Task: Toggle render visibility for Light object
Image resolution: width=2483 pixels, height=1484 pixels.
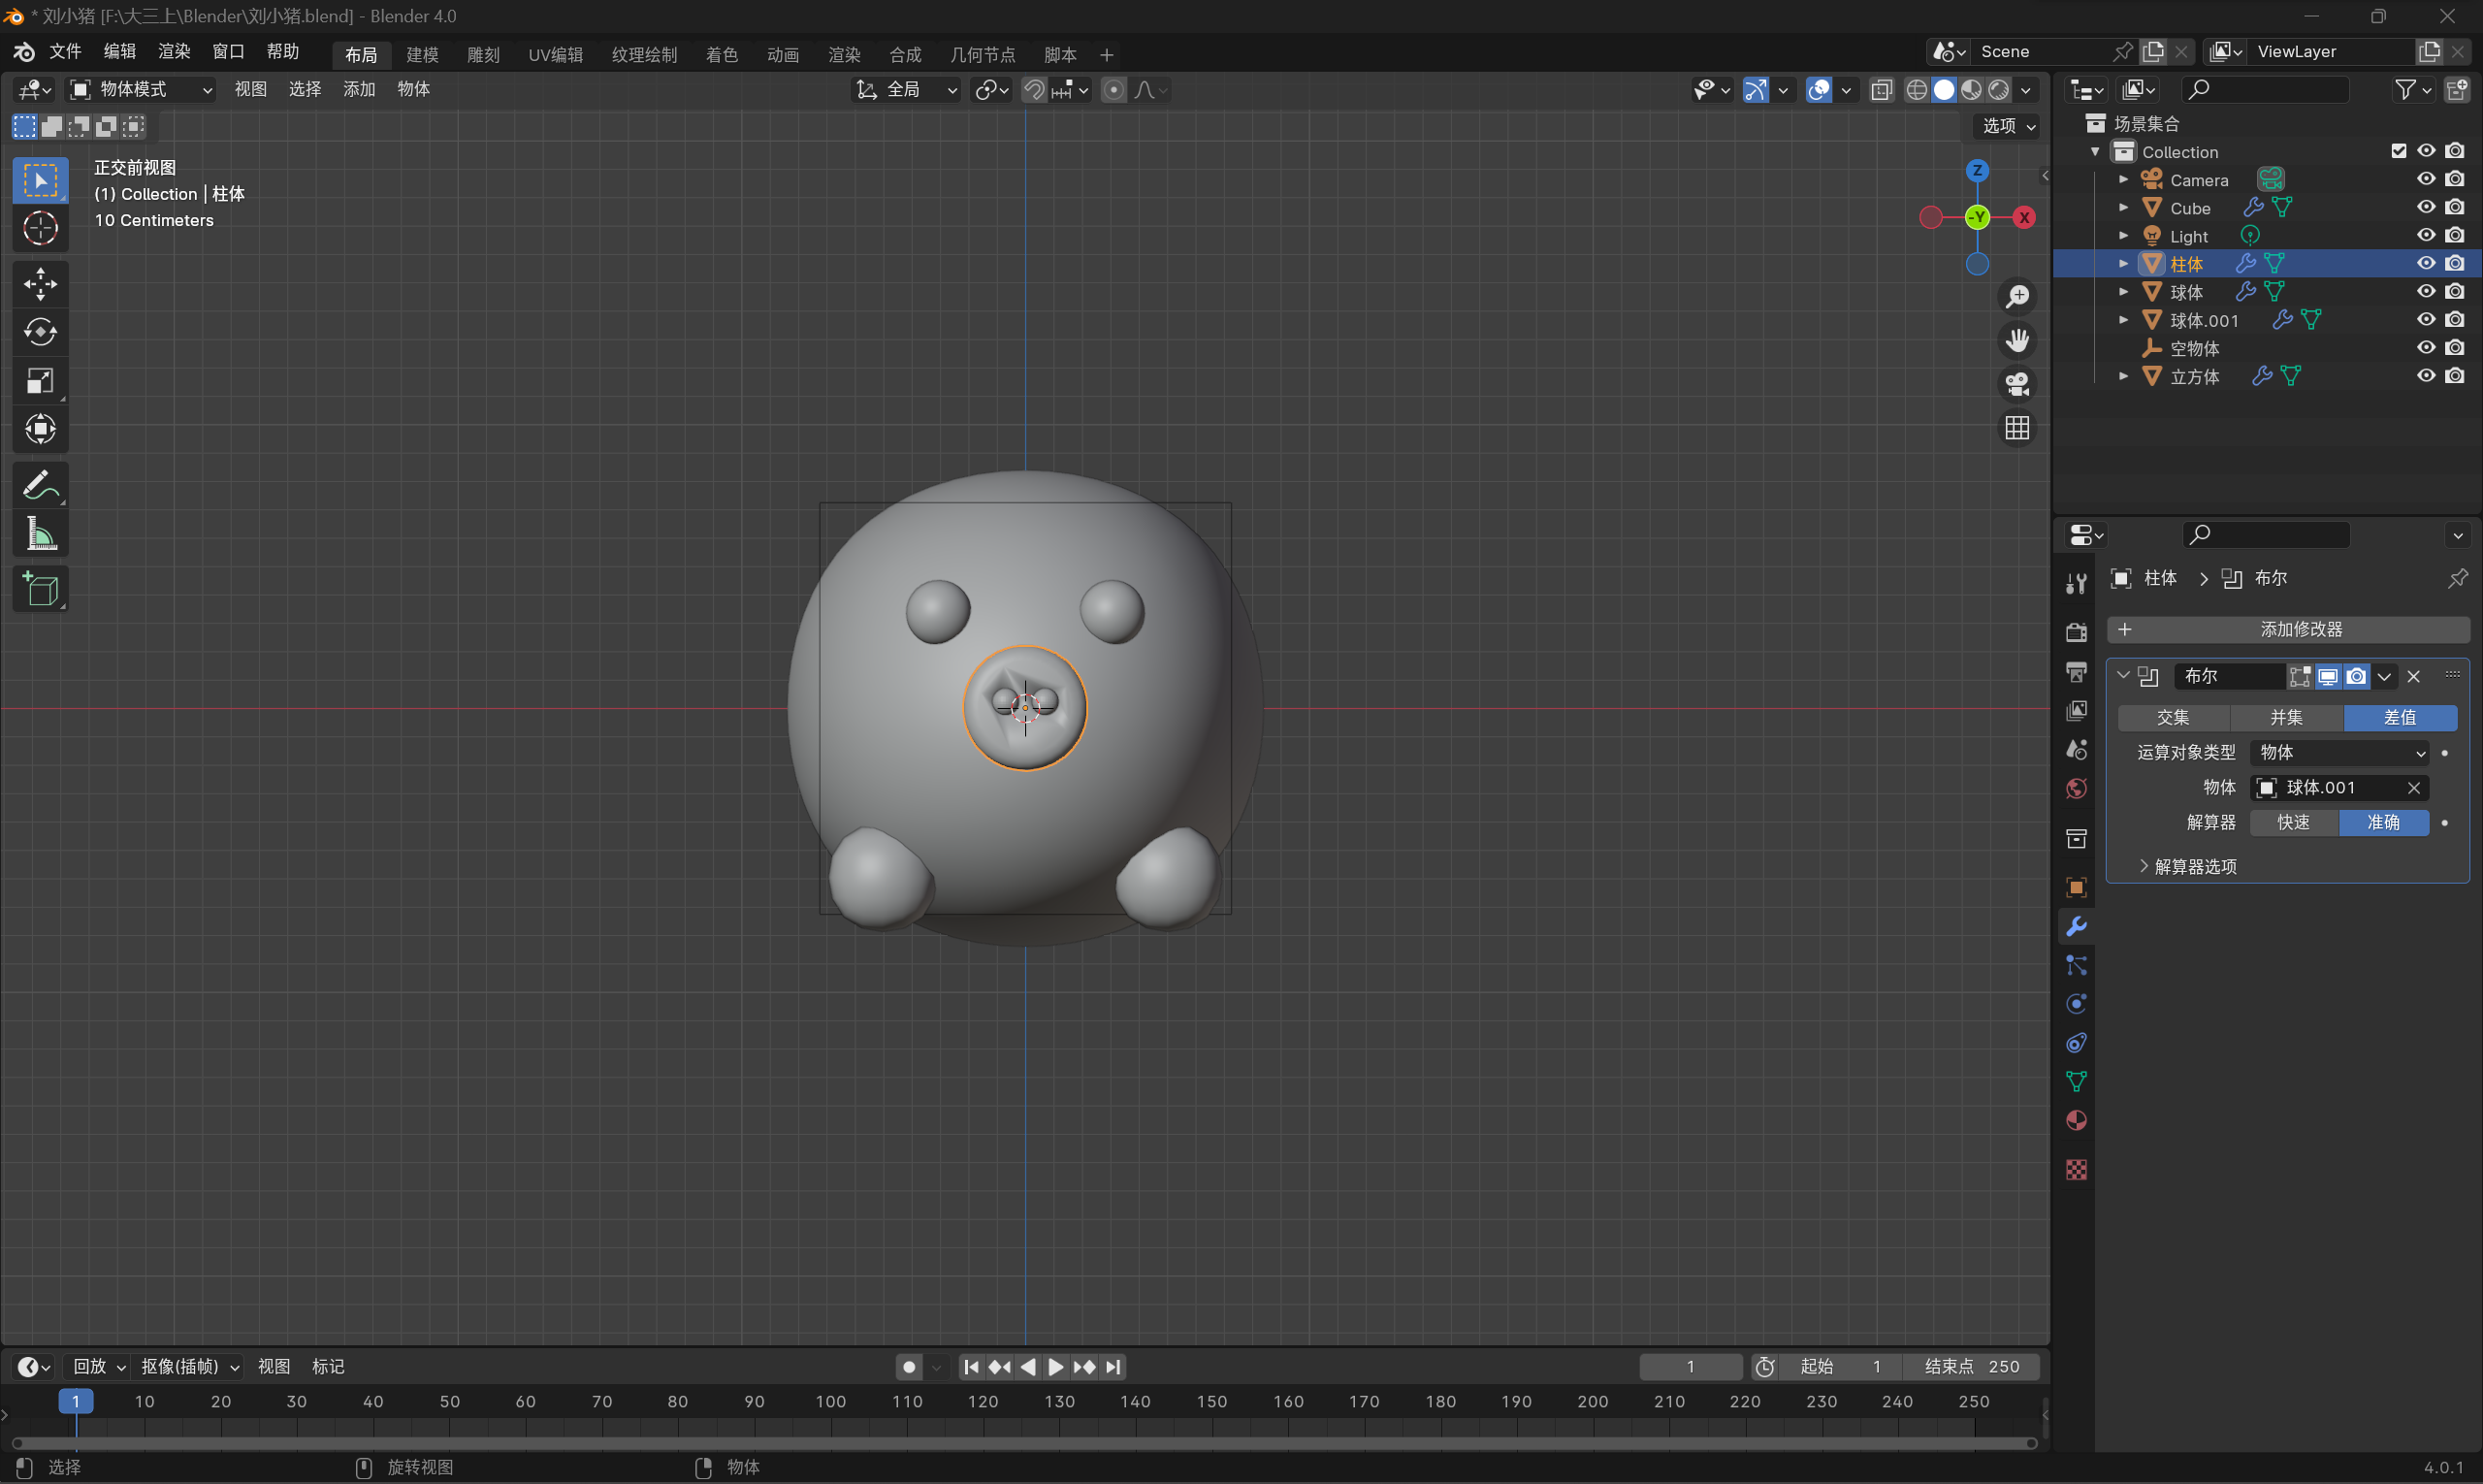Action: (x=2455, y=235)
